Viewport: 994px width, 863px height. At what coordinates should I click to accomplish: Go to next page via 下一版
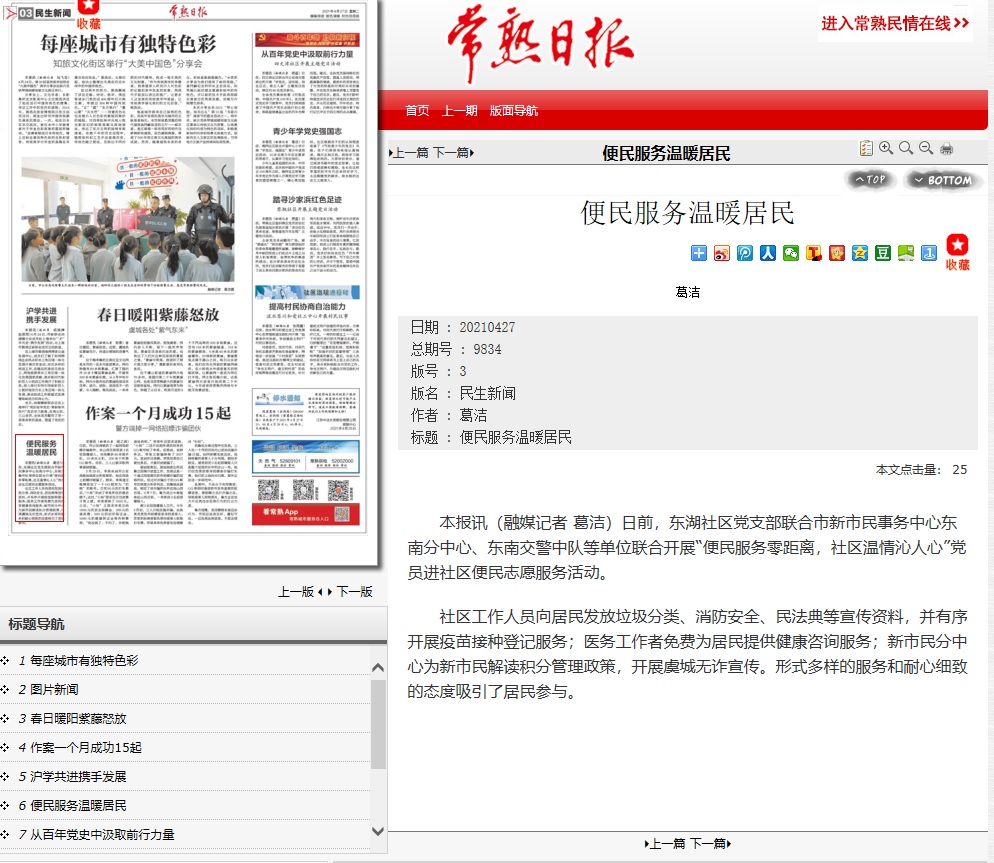(x=354, y=591)
